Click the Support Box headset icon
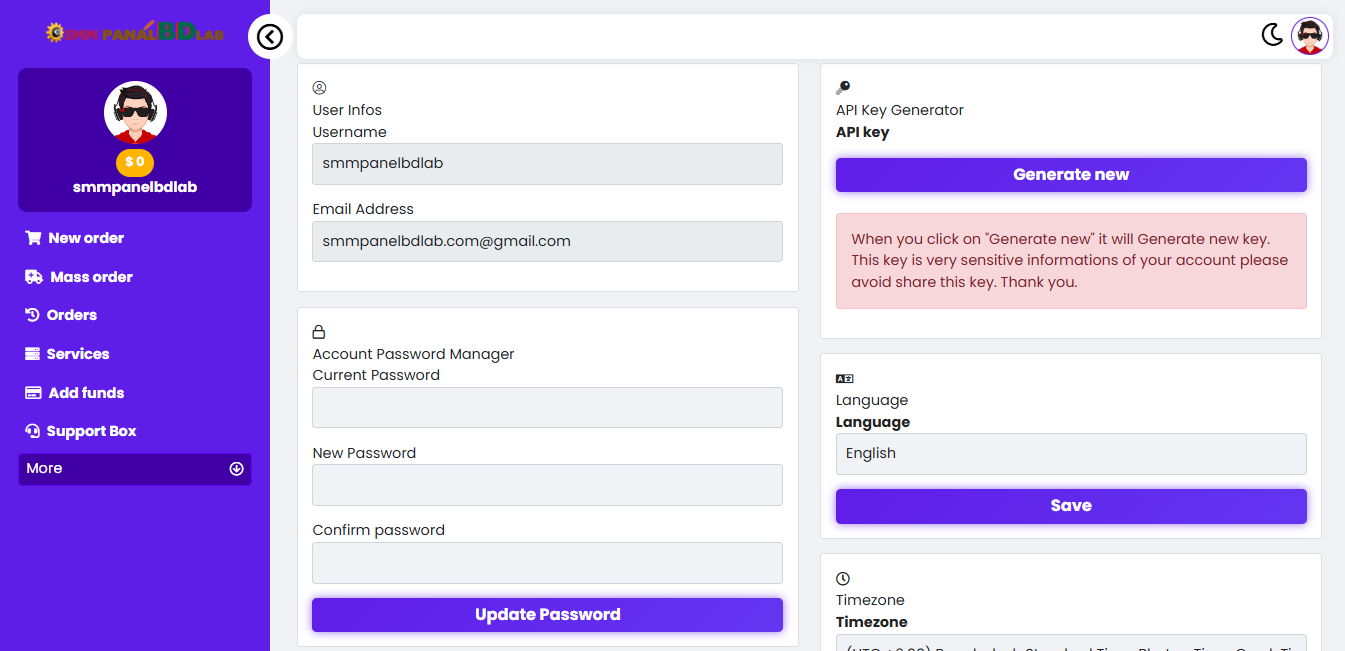 click(32, 431)
